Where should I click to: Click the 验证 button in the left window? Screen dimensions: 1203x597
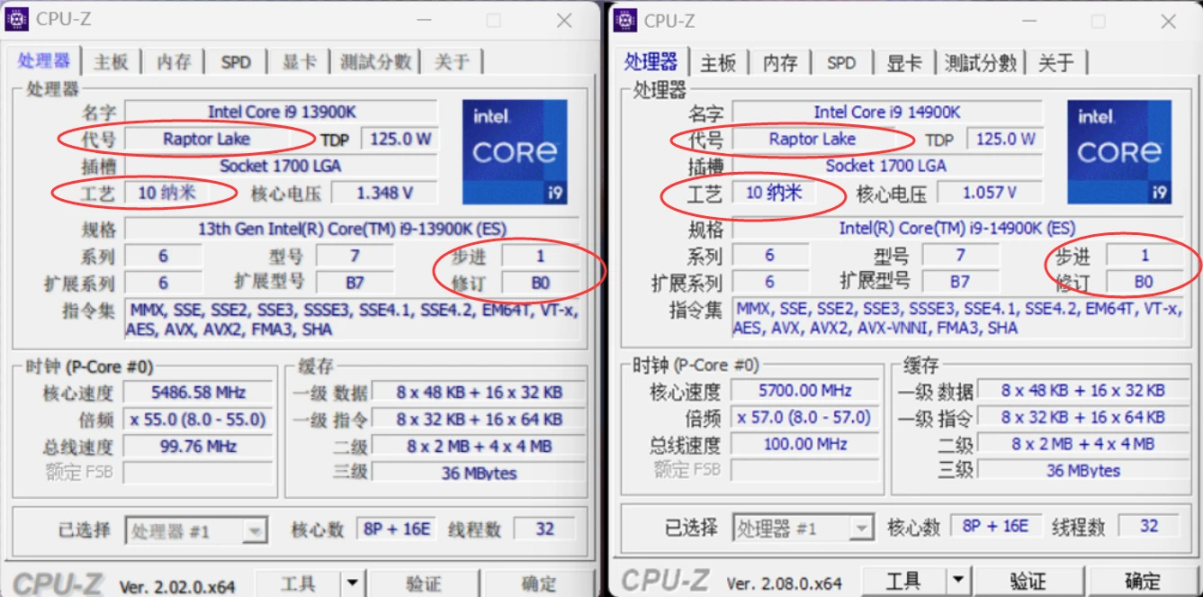click(x=424, y=583)
